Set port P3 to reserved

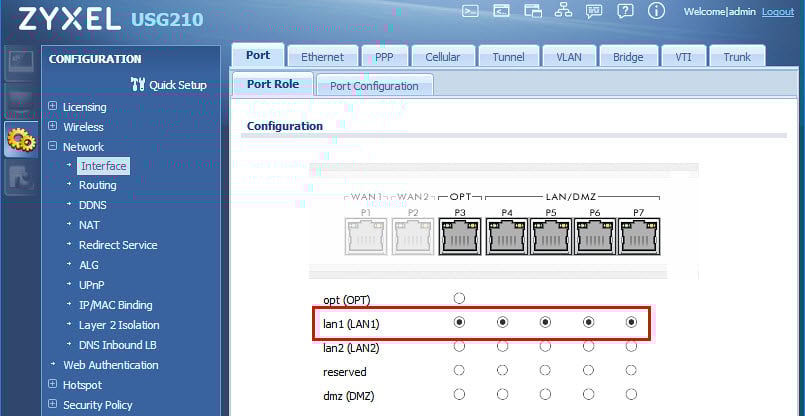click(459, 370)
